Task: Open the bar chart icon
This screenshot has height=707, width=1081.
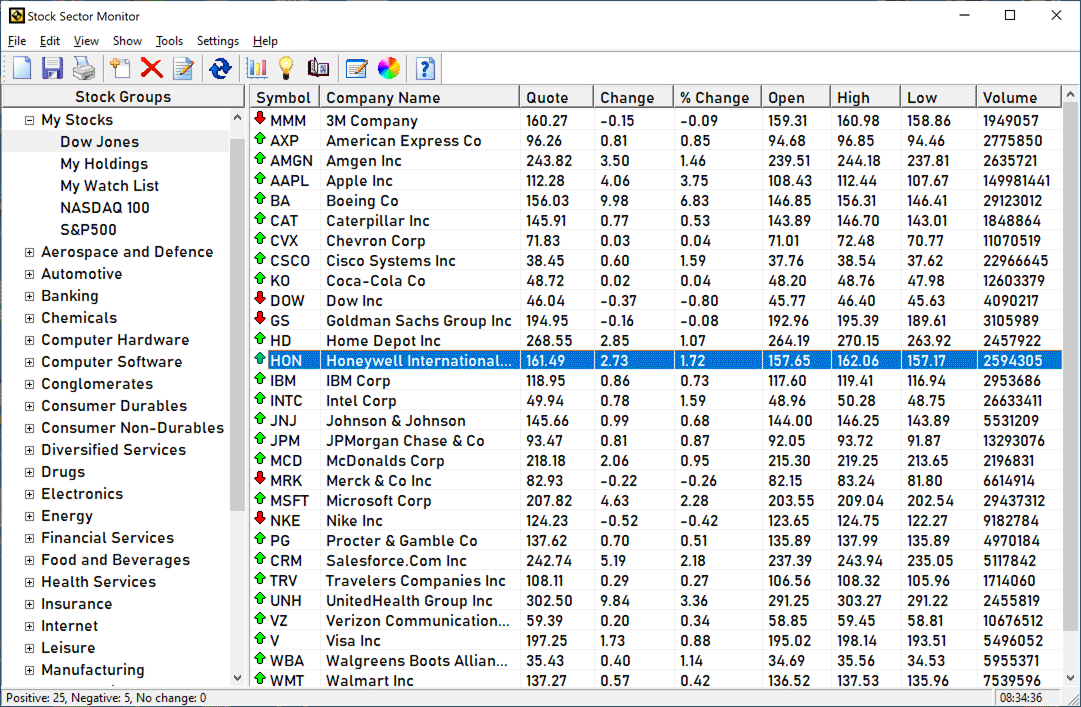Action: pyautogui.click(x=257, y=68)
